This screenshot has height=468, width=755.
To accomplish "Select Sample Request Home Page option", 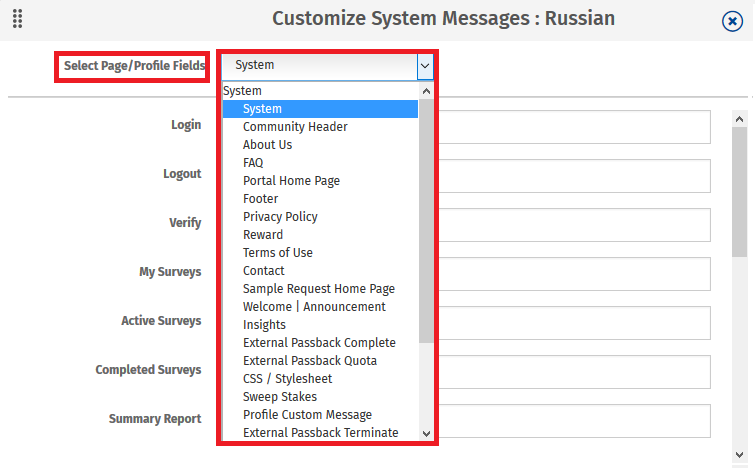I will click(x=319, y=289).
